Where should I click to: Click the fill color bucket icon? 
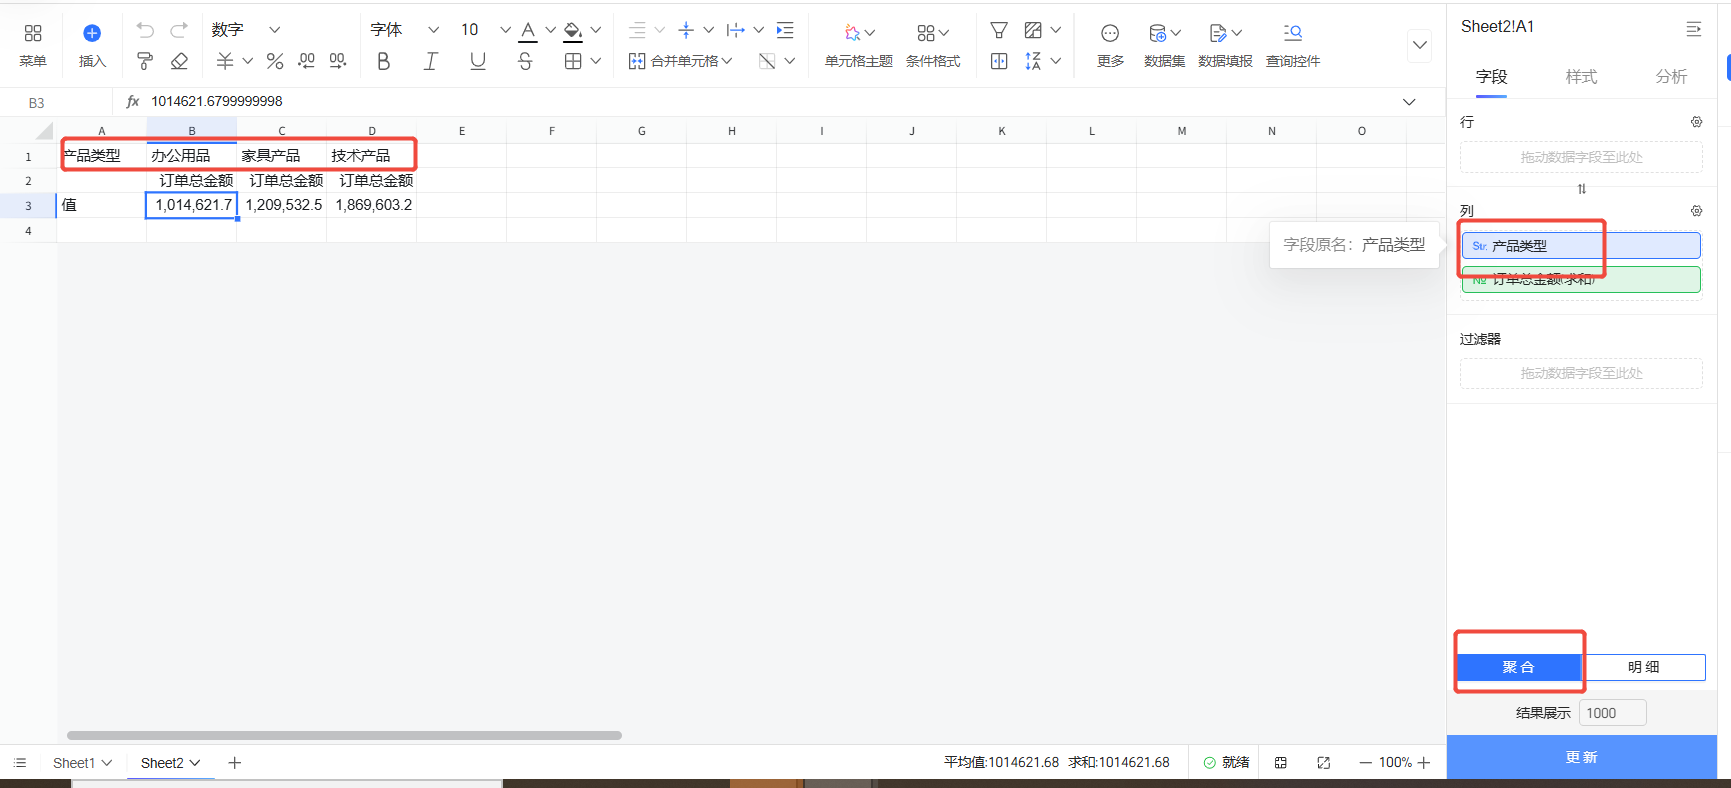coord(572,31)
